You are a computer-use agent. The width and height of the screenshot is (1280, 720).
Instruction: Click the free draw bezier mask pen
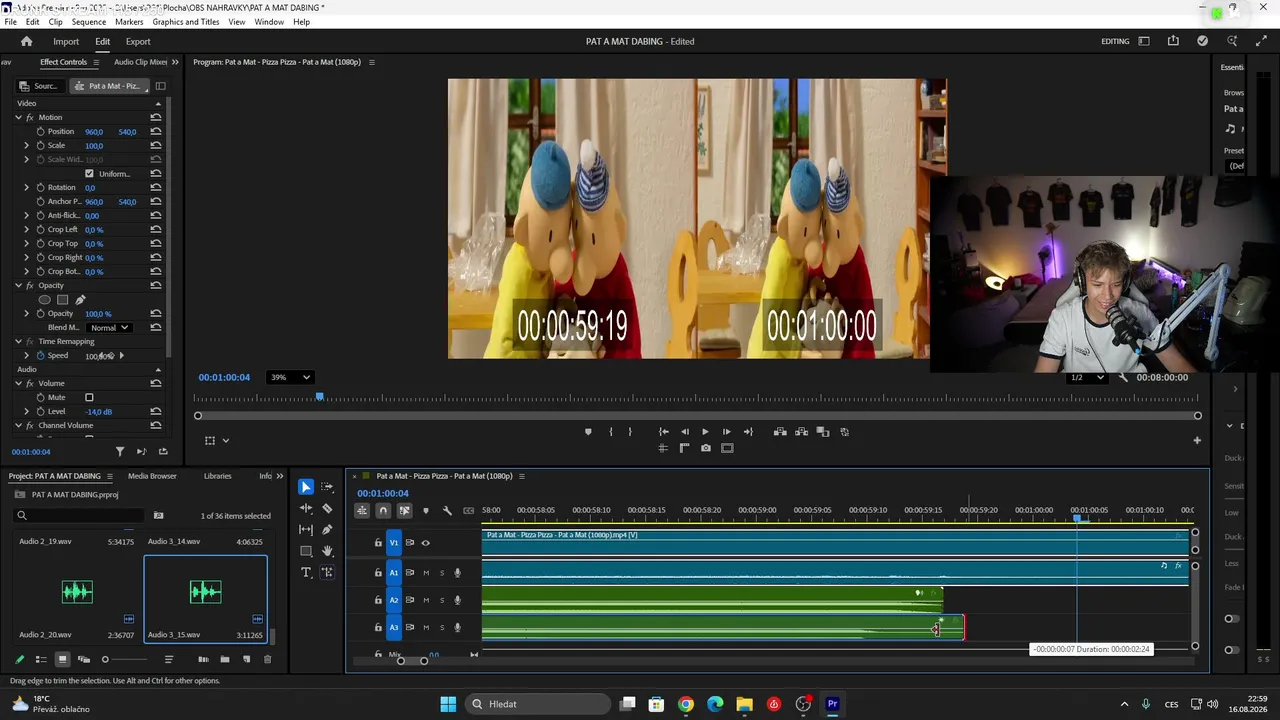click(x=80, y=299)
